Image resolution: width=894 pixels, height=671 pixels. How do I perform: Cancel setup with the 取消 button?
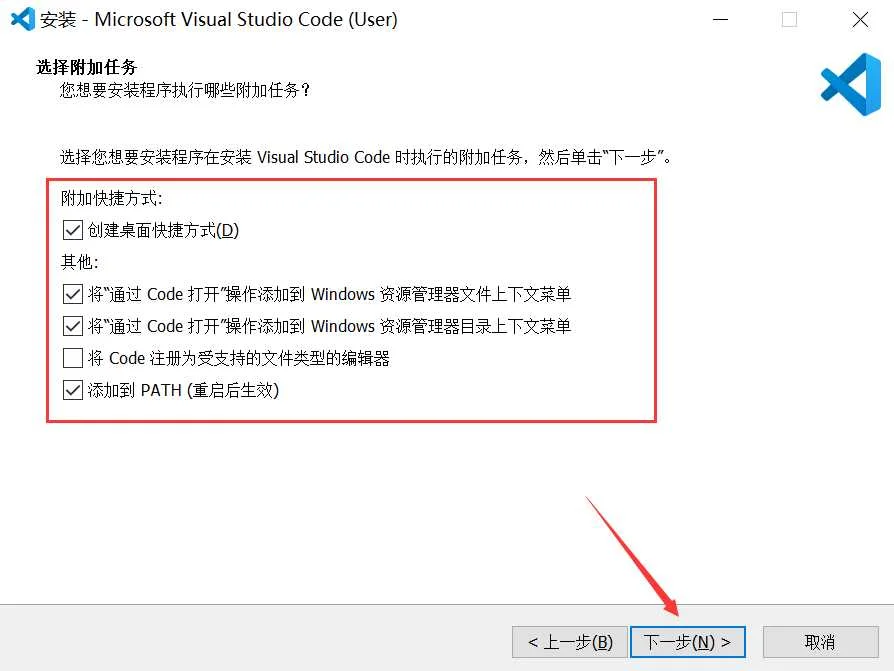coord(820,642)
